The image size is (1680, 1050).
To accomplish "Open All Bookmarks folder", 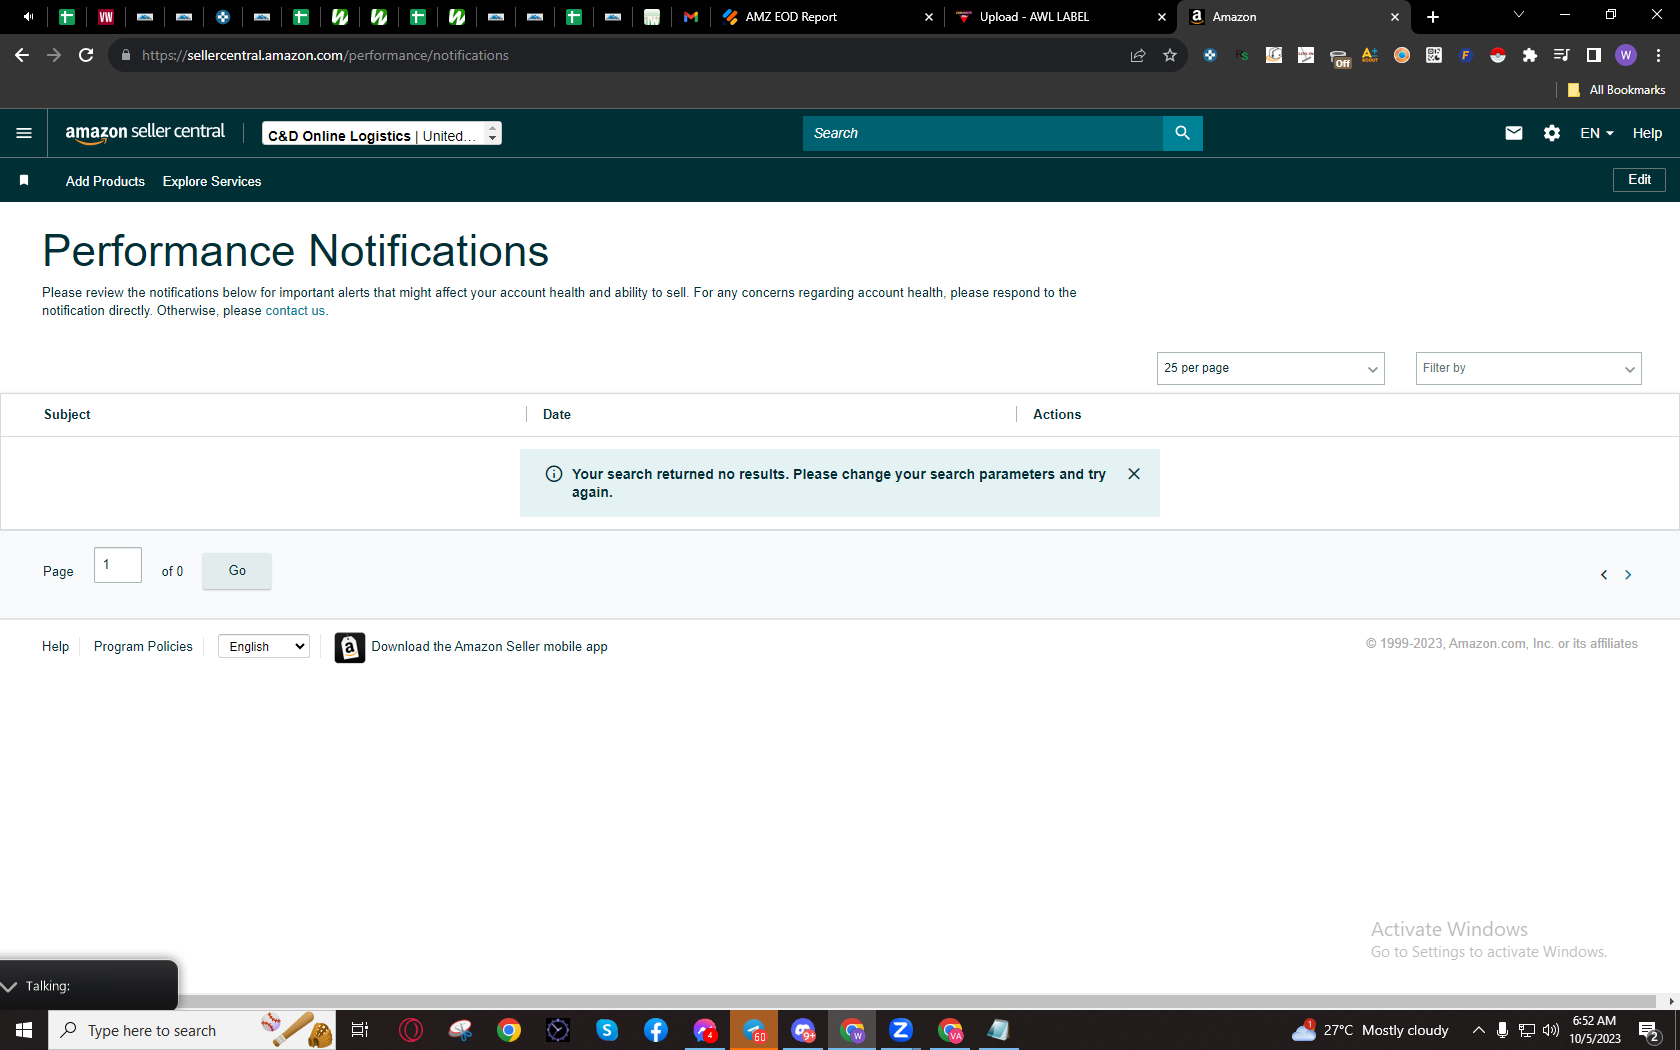I will click(1616, 90).
